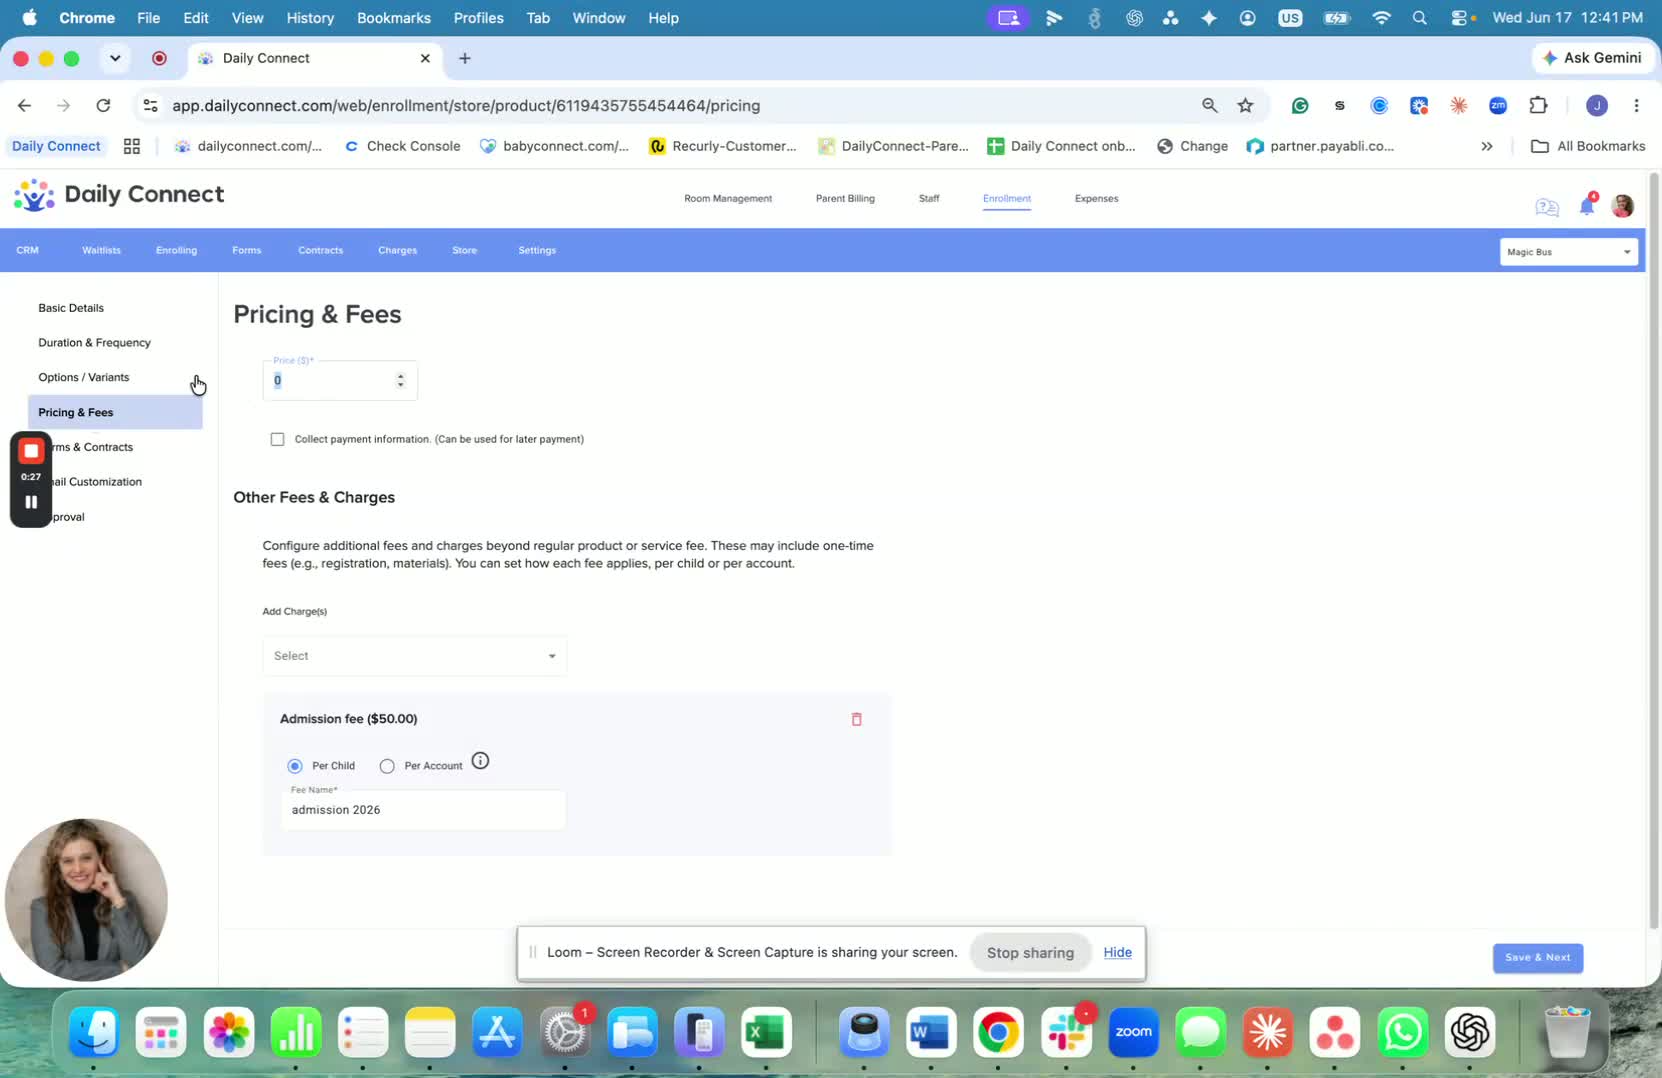The image size is (1662, 1078).
Task: Select the Per Child radio option
Action: pyautogui.click(x=295, y=766)
